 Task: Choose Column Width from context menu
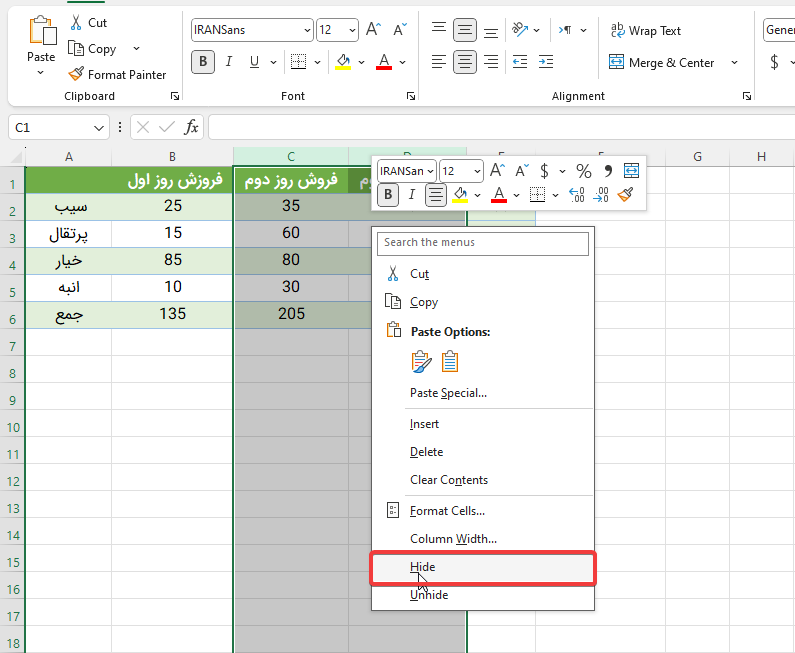click(453, 539)
